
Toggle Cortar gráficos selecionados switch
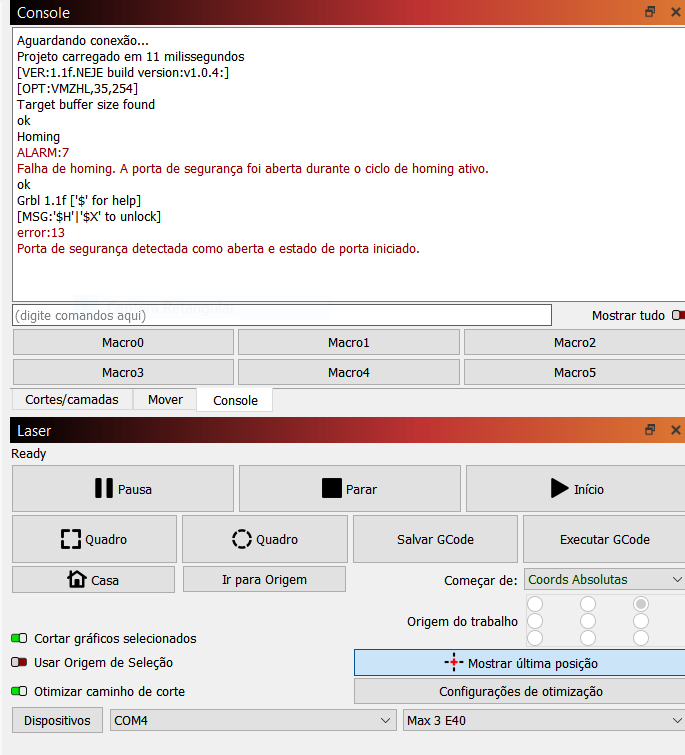tap(19, 638)
